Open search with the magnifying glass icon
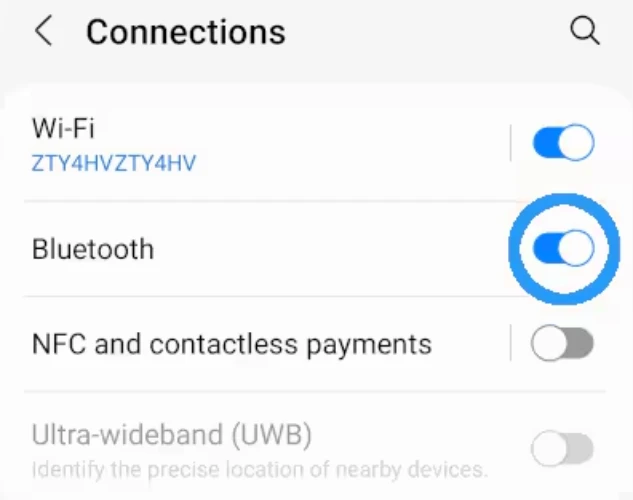Viewport: 633px width, 500px height. [x=584, y=31]
